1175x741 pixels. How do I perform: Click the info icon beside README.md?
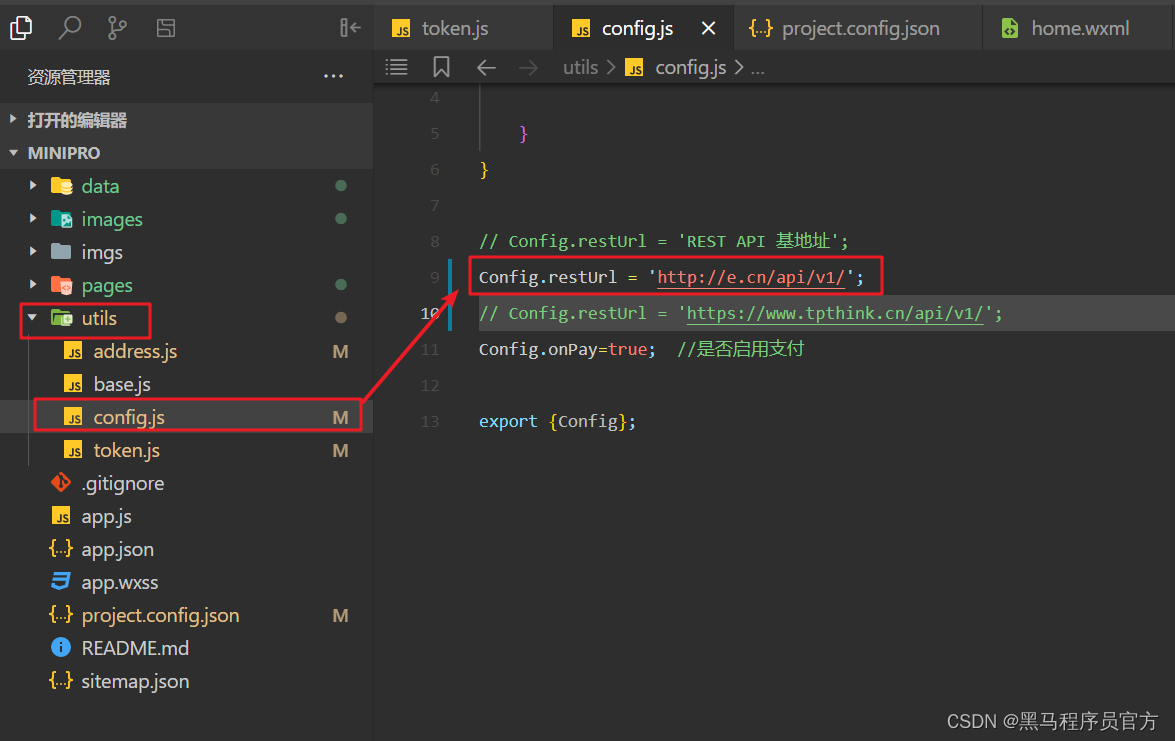[61, 647]
